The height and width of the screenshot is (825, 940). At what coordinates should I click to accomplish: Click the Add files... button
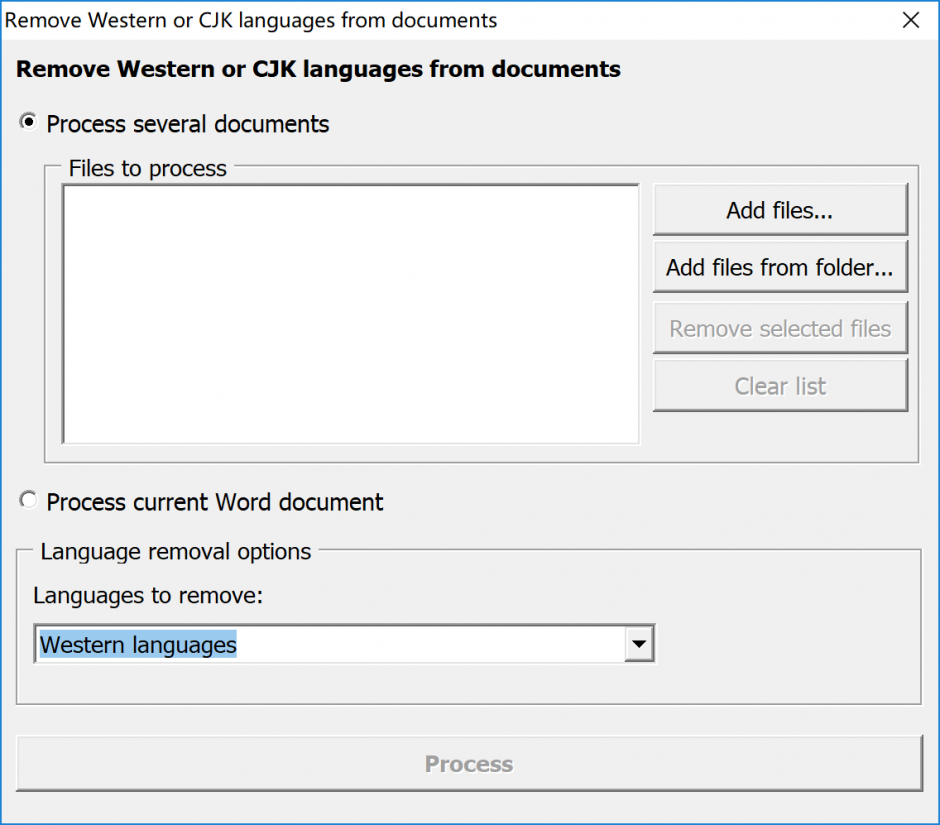point(780,210)
